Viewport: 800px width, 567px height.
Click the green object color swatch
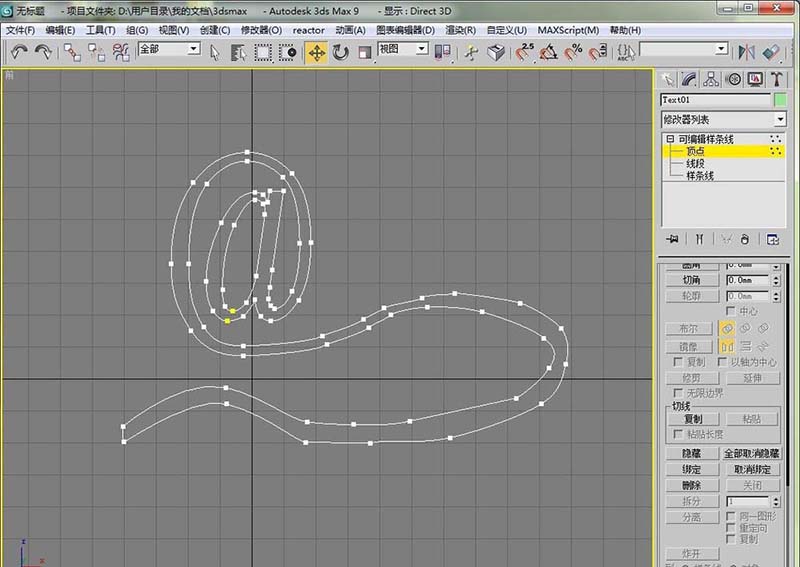point(779,100)
